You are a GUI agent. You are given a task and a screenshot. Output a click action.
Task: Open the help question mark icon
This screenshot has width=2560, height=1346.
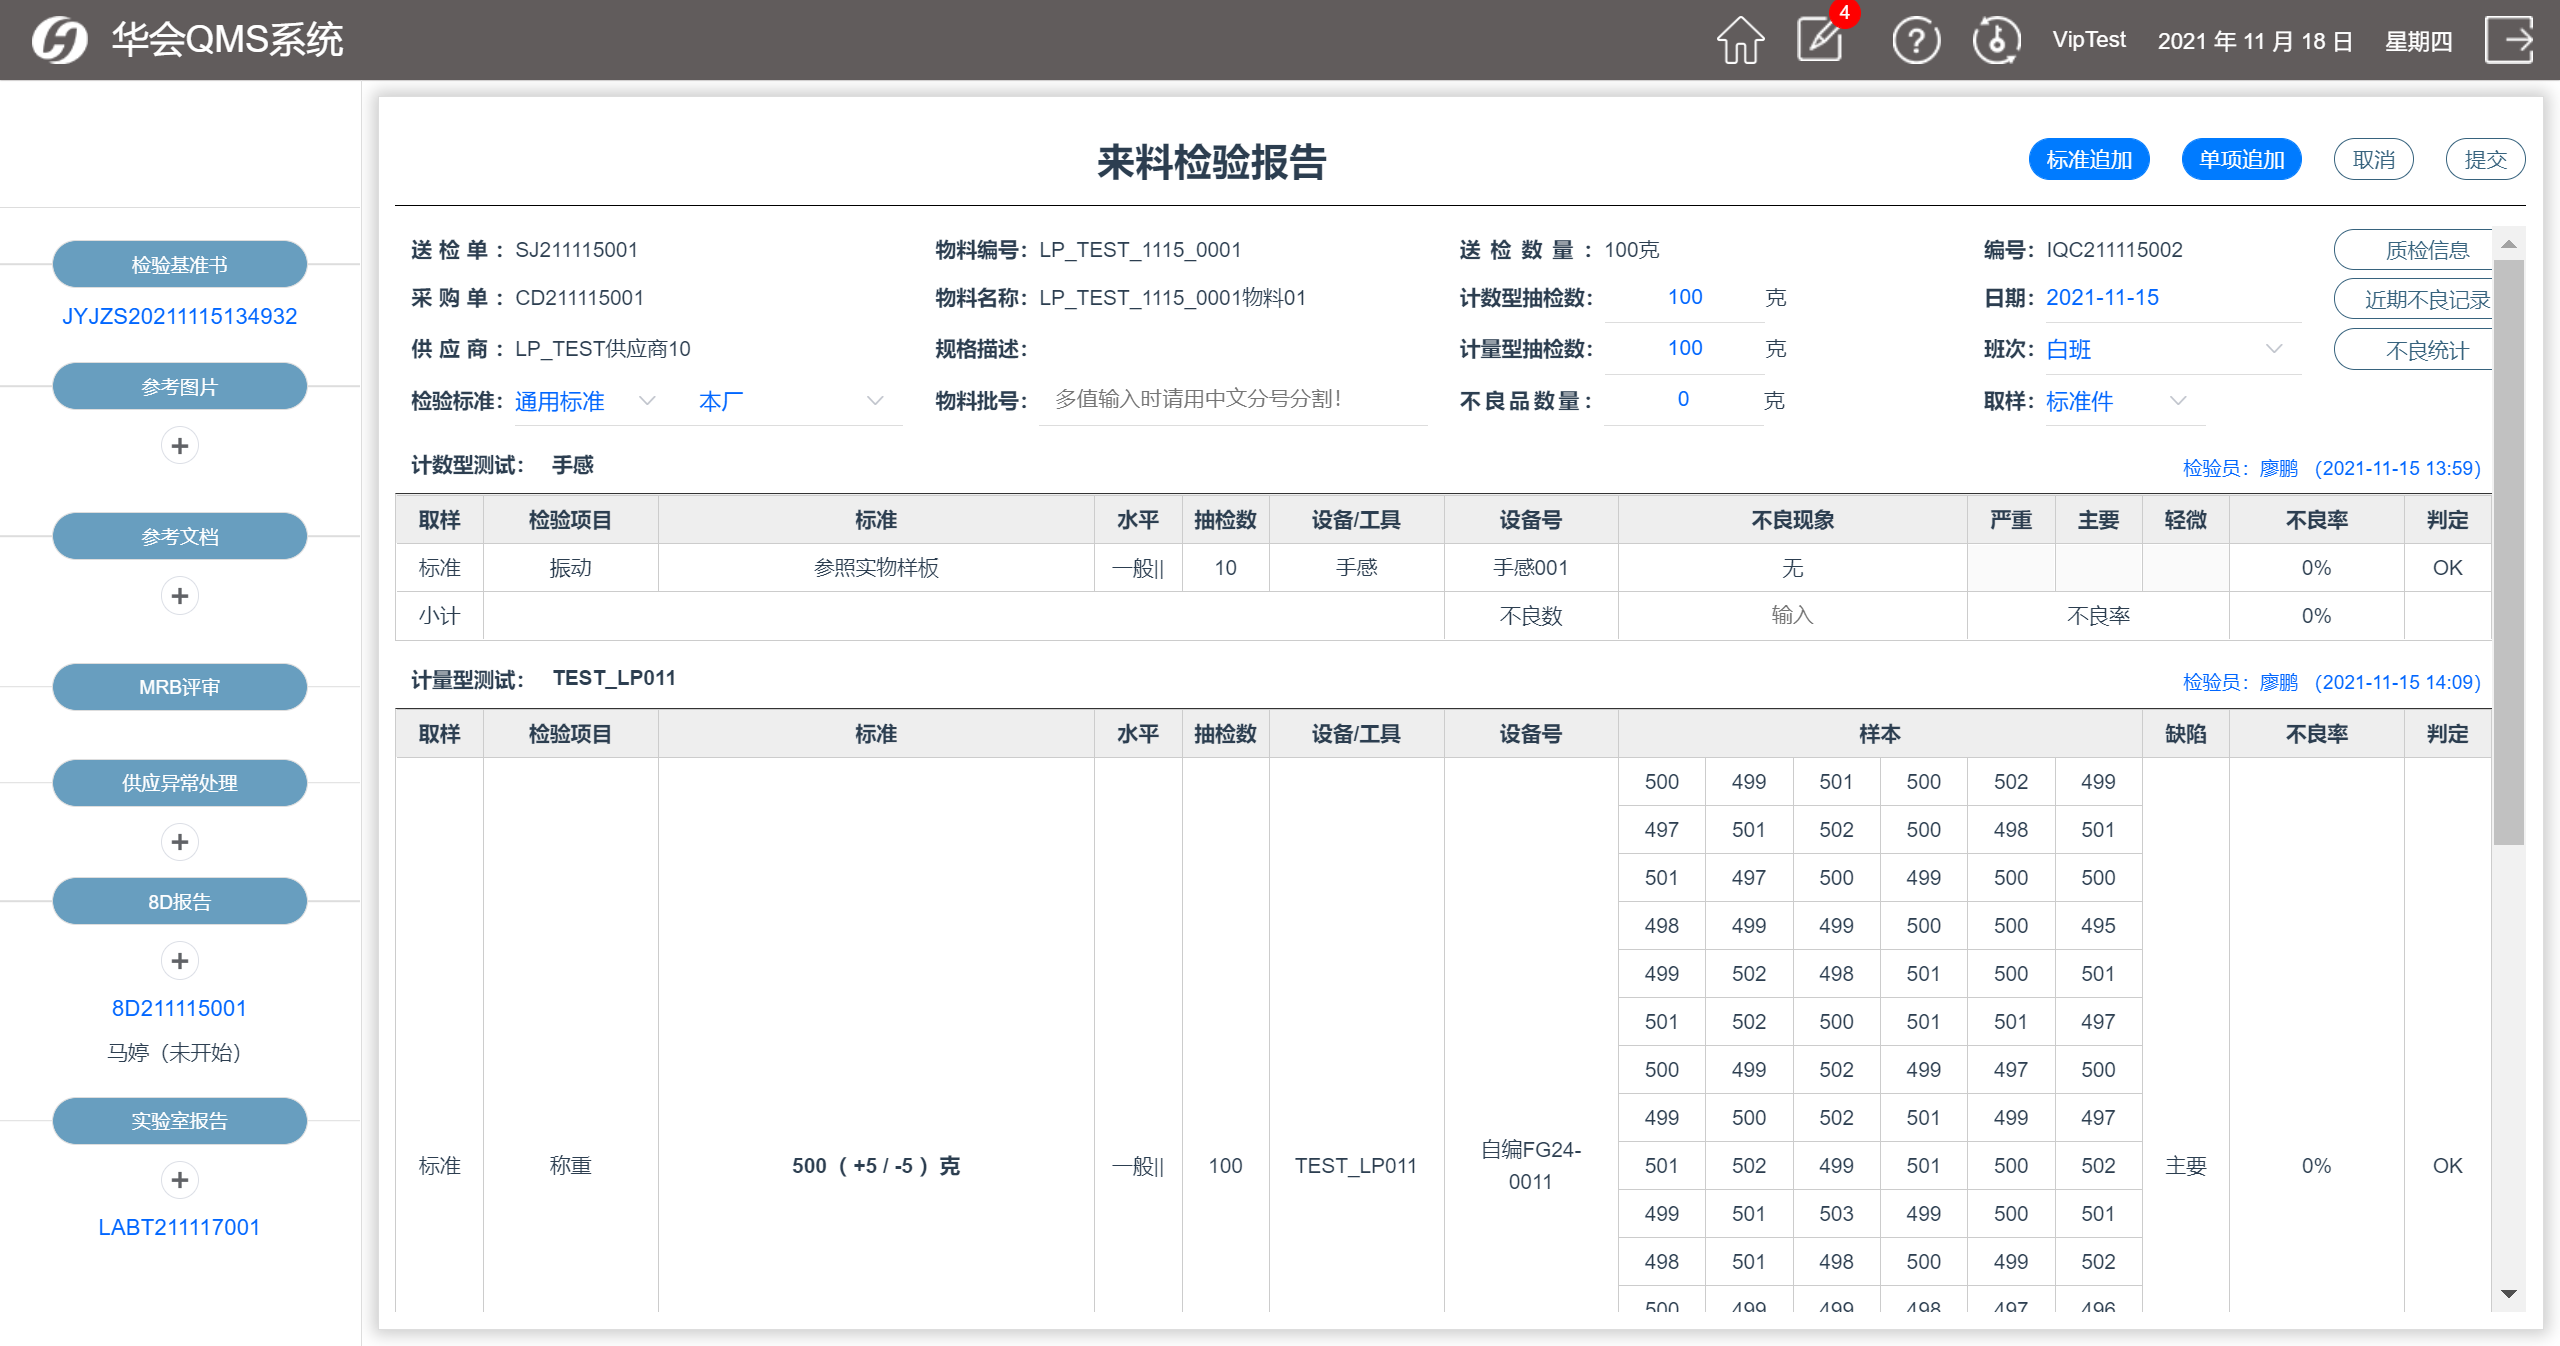coord(1915,41)
